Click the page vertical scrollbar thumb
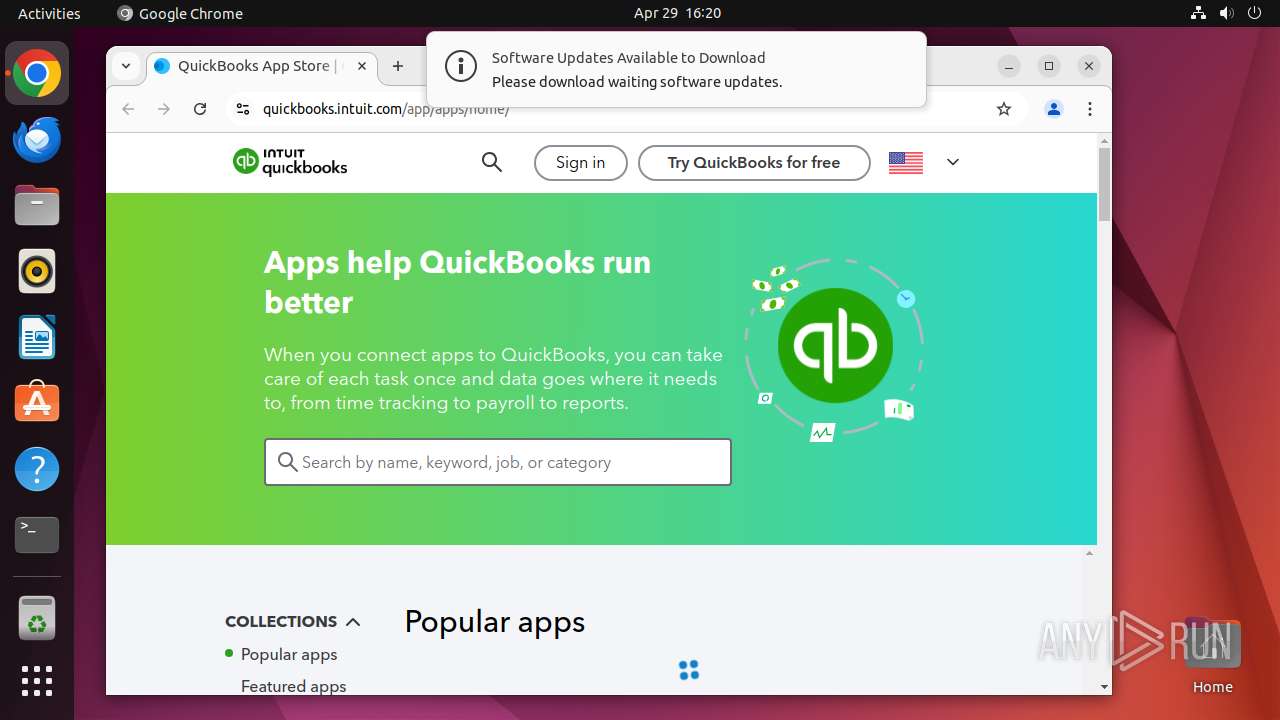The width and height of the screenshot is (1280, 720). pyautogui.click(x=1104, y=184)
